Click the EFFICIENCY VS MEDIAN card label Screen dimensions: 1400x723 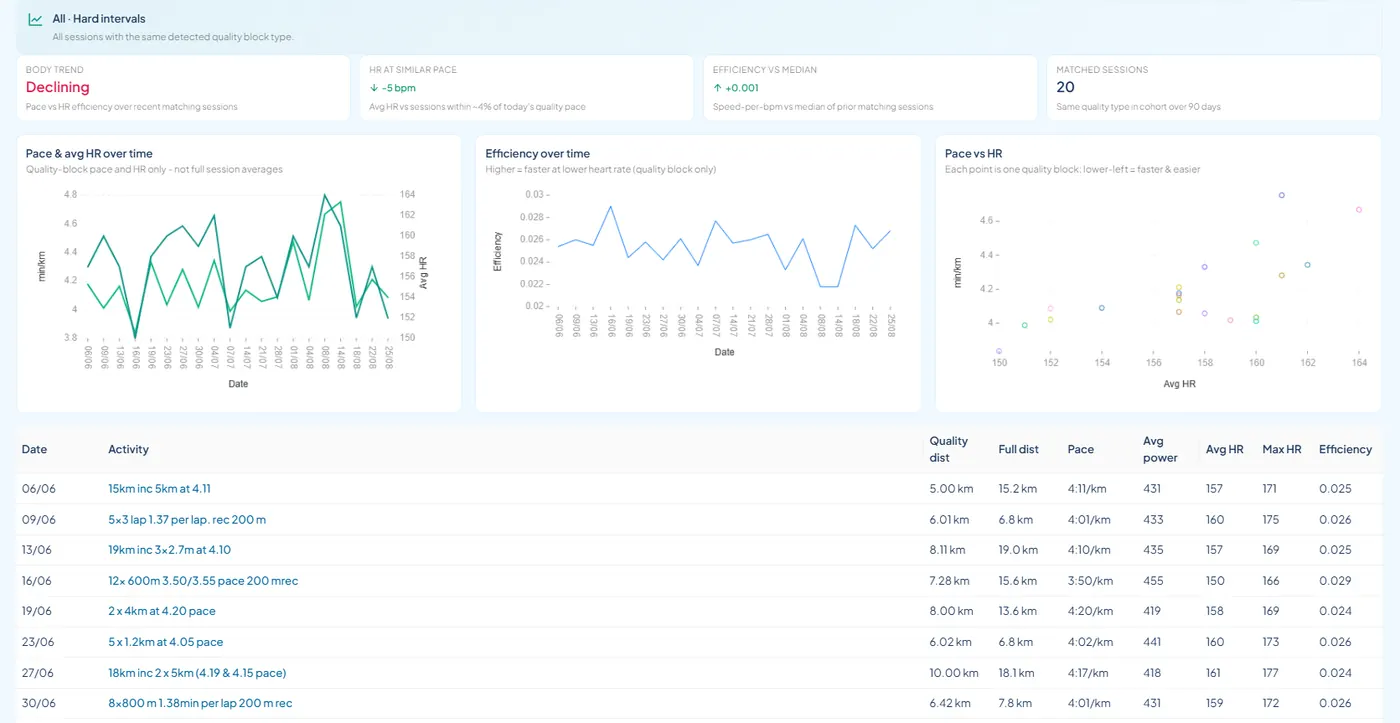[x=765, y=70]
